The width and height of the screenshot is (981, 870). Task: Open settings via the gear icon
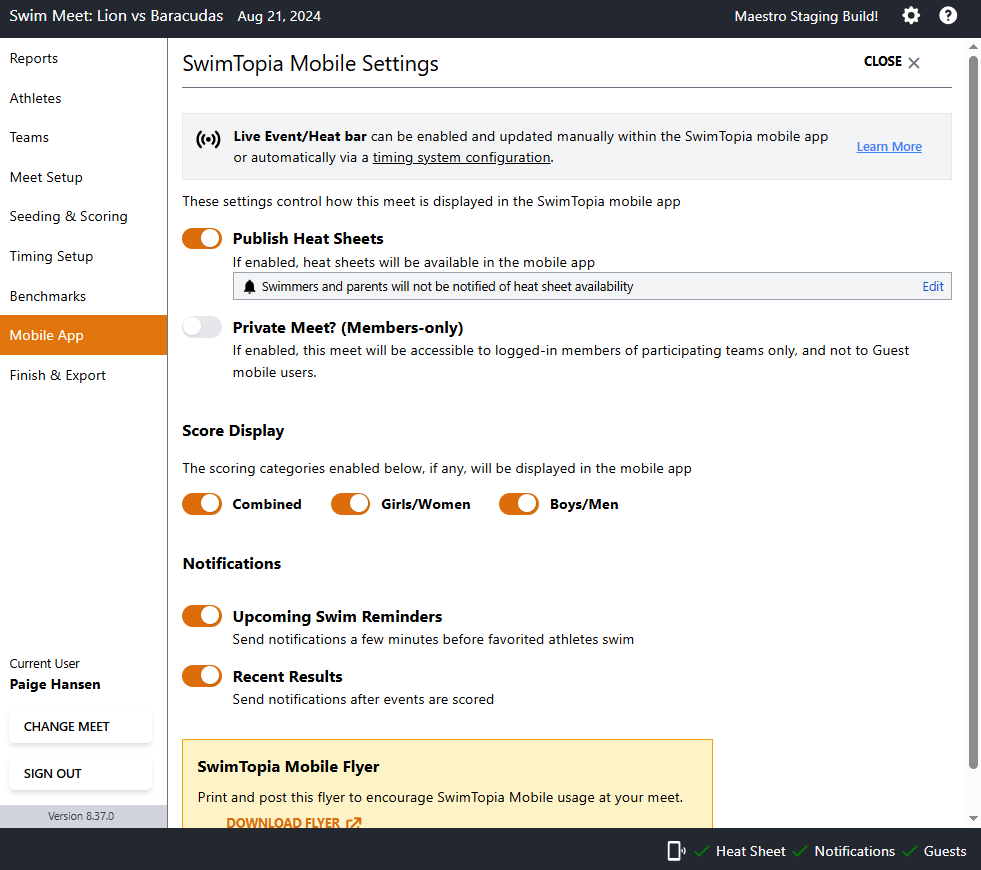tap(910, 16)
